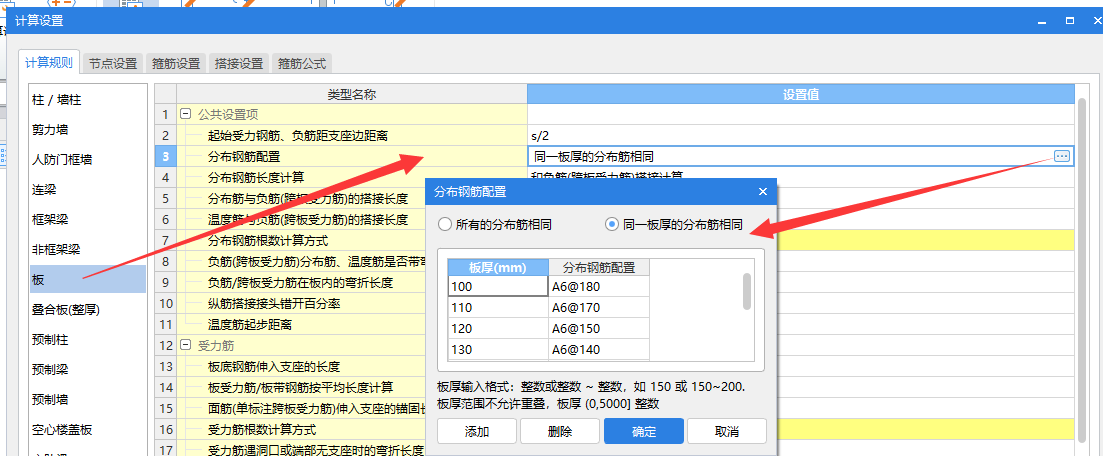Select row 分布钢筋配置 in the table
Image resolution: width=1103 pixels, height=456 pixels.
tap(351, 156)
